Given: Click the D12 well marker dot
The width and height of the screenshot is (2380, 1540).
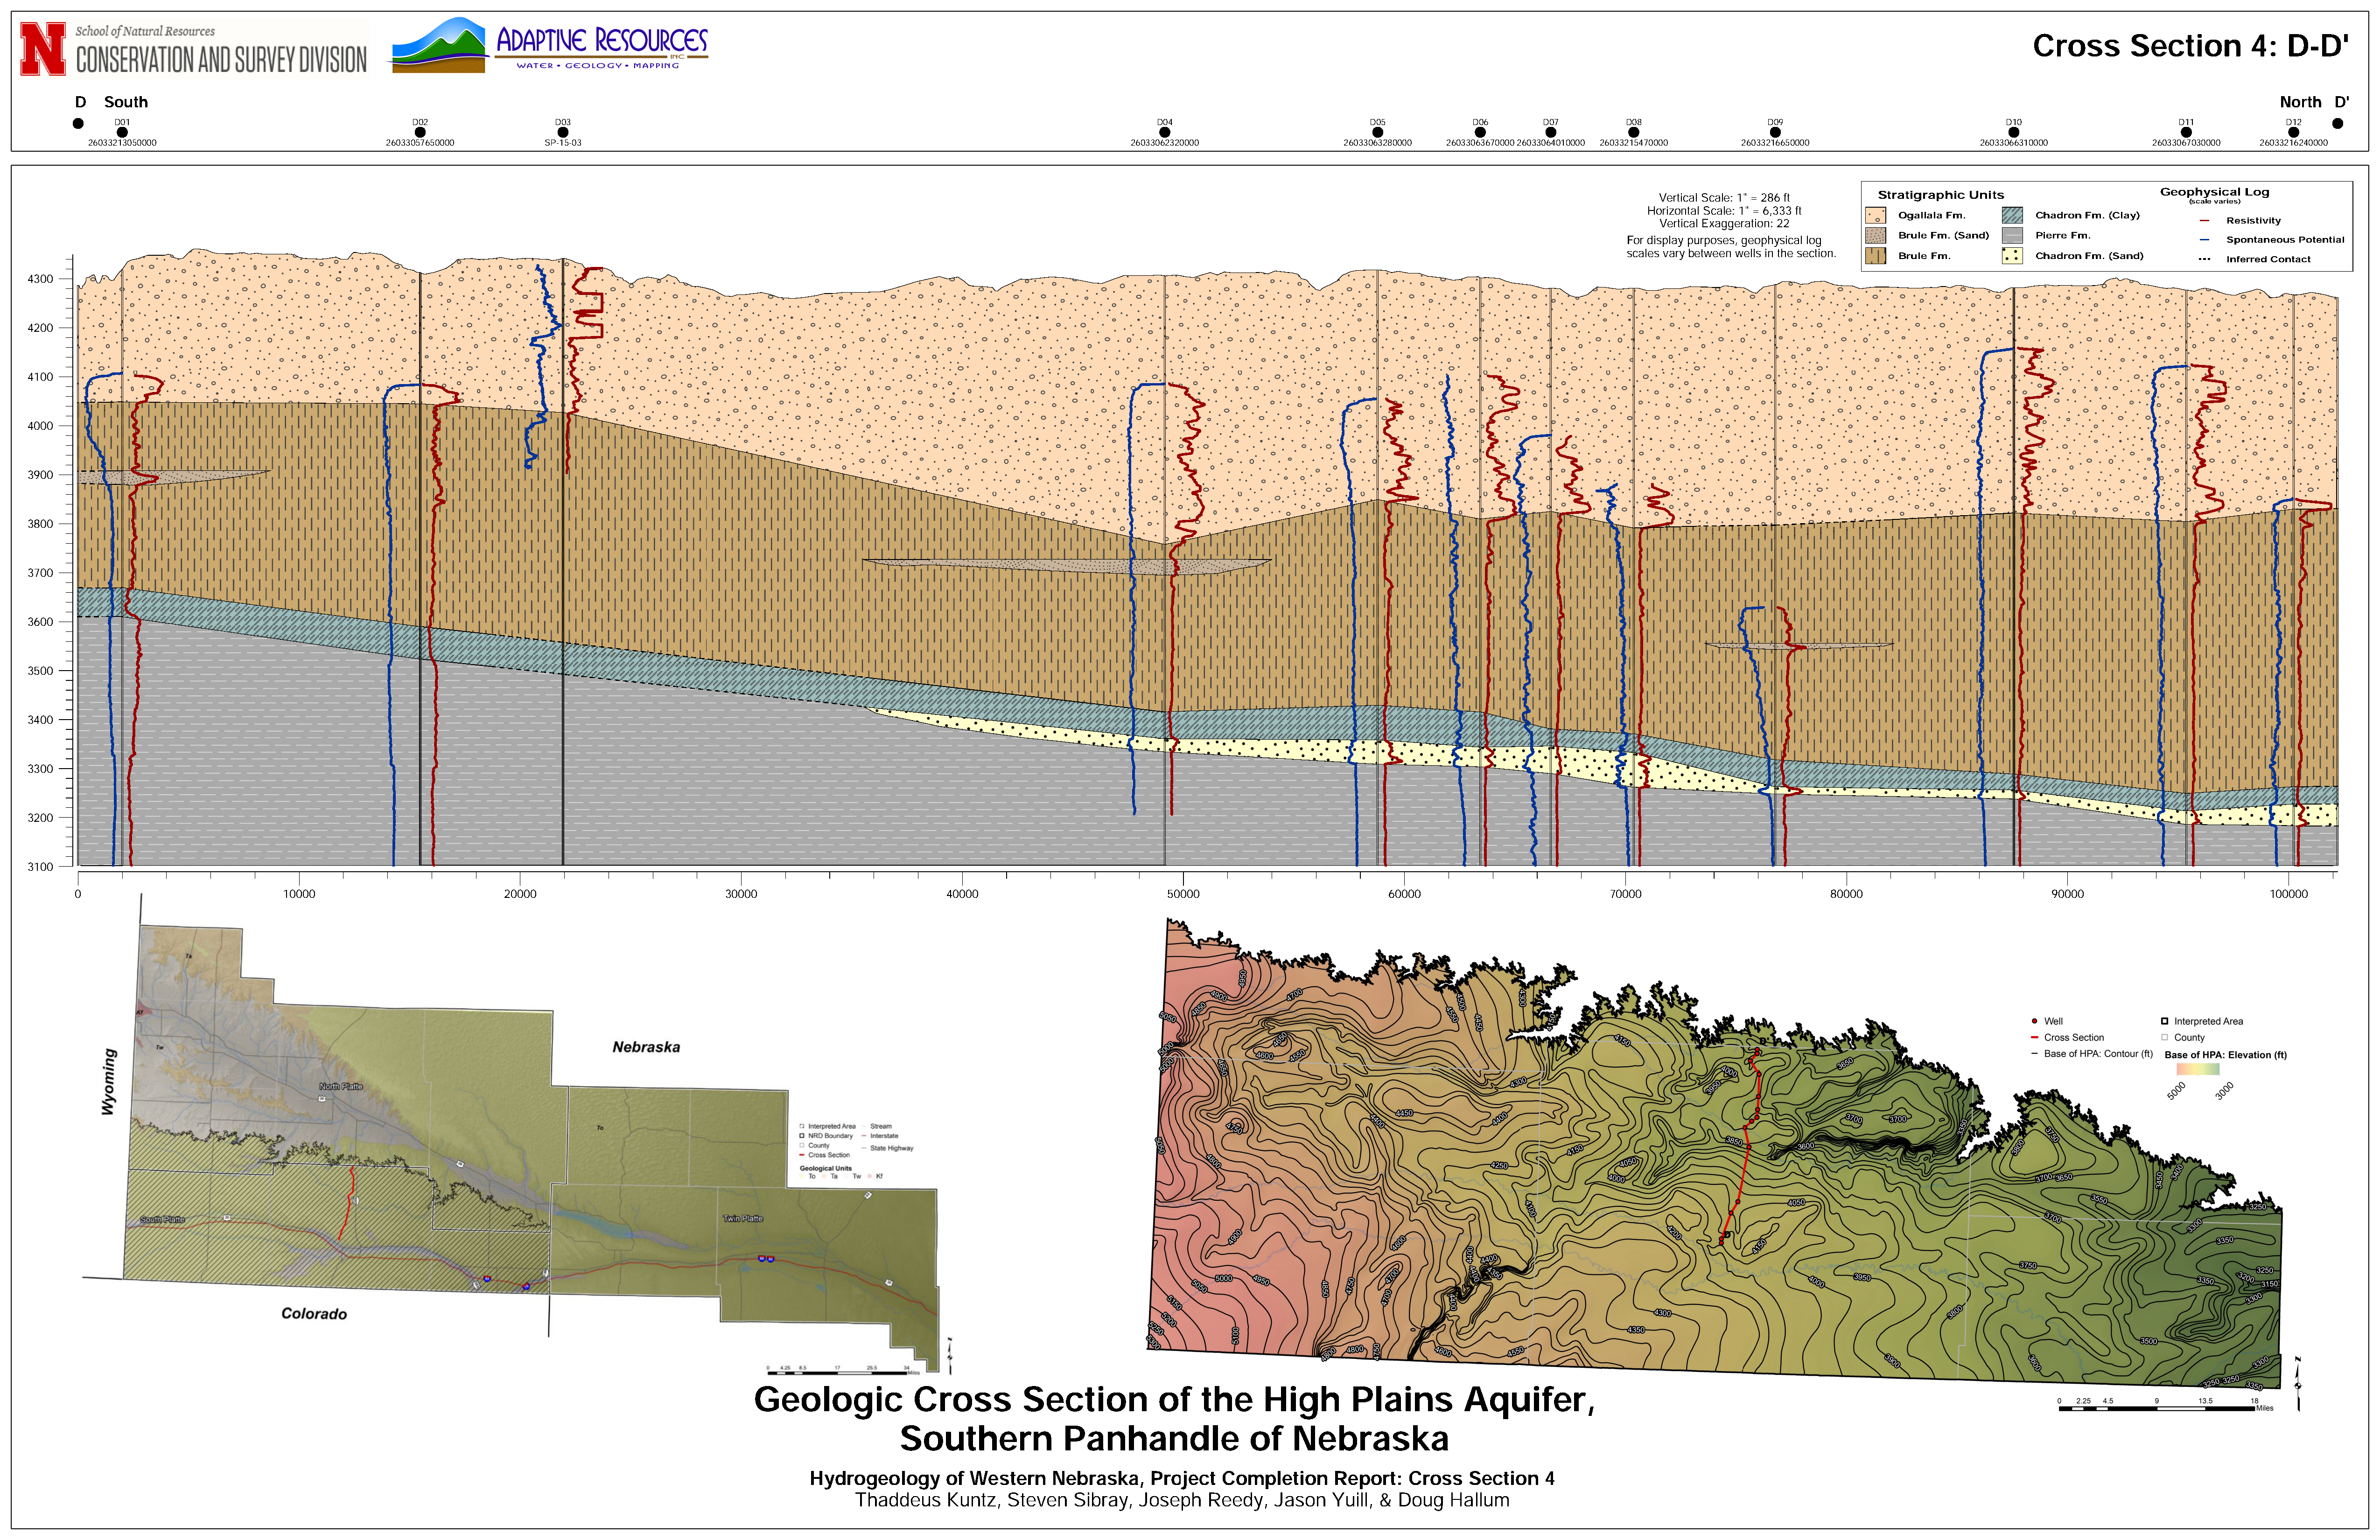Looking at the screenshot, I should coord(2293,132).
